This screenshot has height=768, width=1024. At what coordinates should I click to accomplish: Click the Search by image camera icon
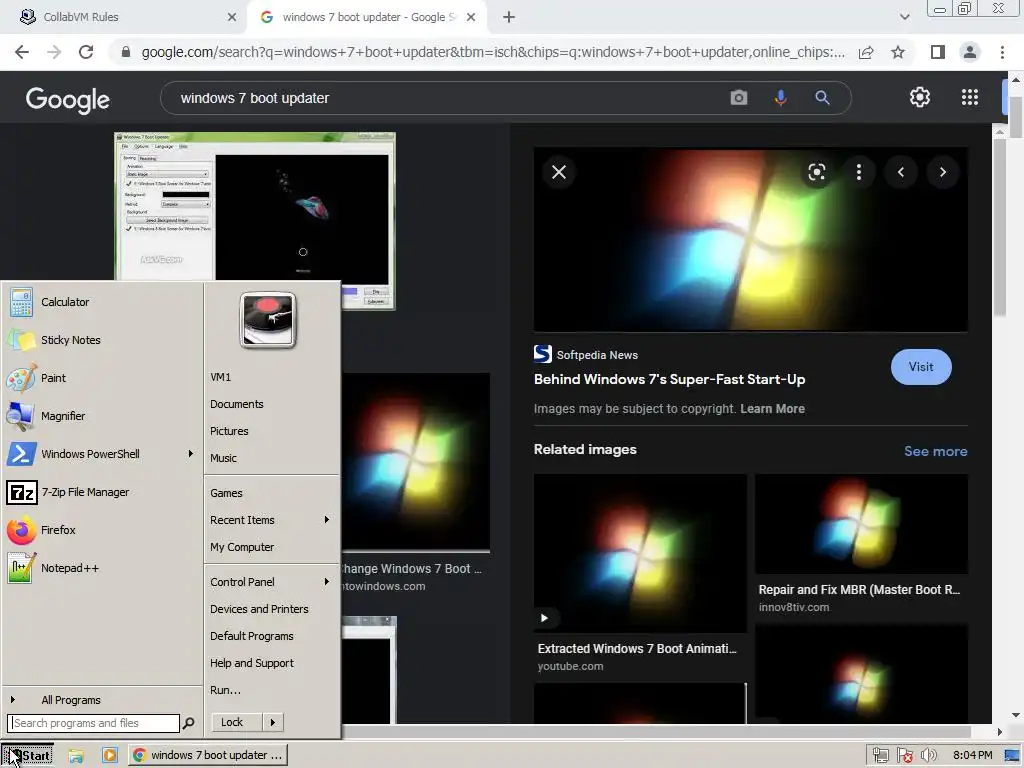tap(739, 98)
